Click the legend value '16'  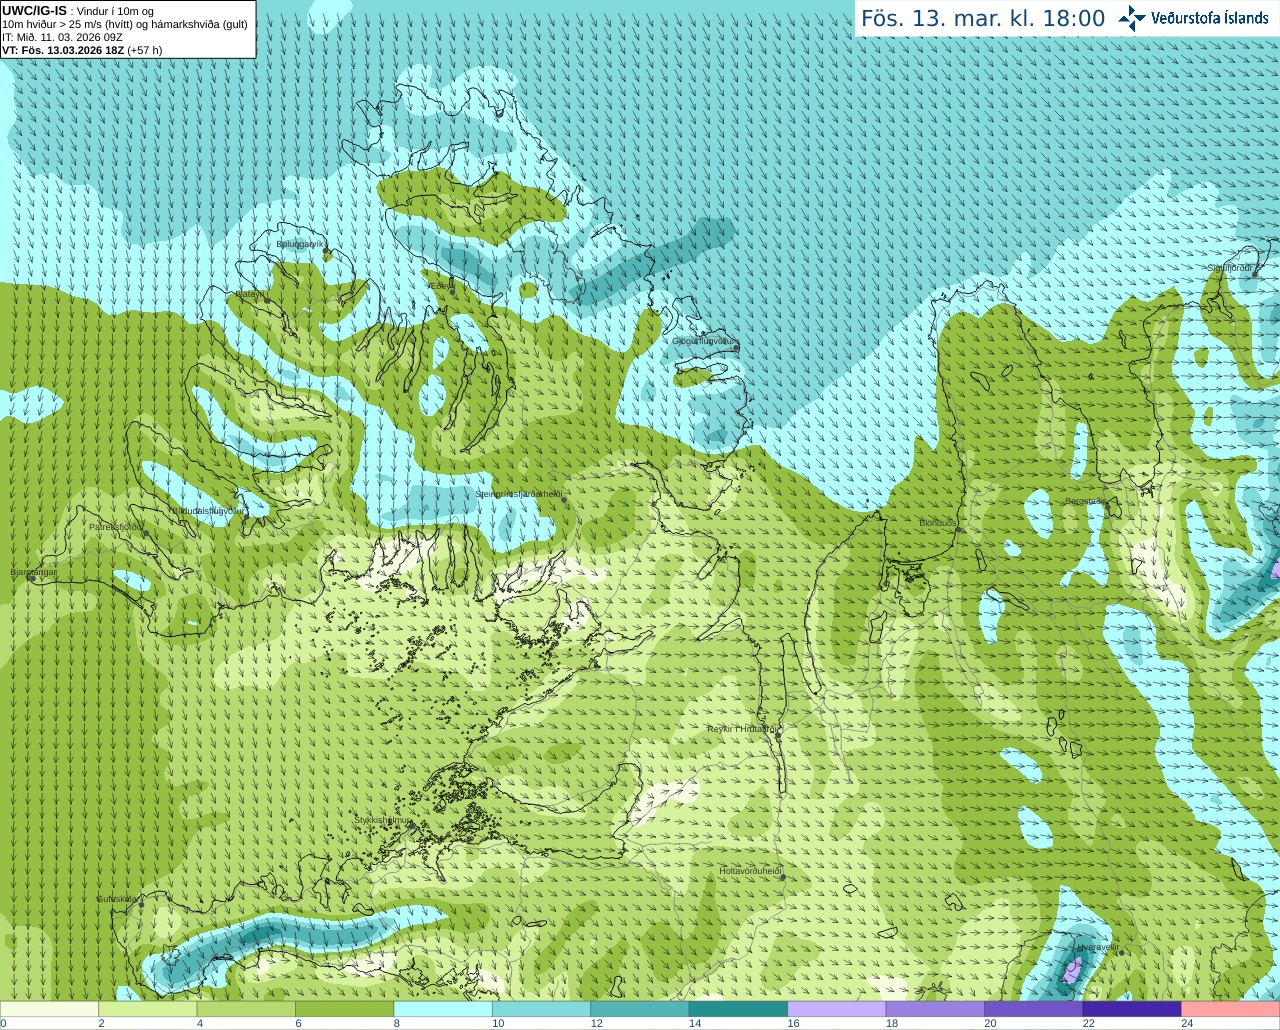793,1023
